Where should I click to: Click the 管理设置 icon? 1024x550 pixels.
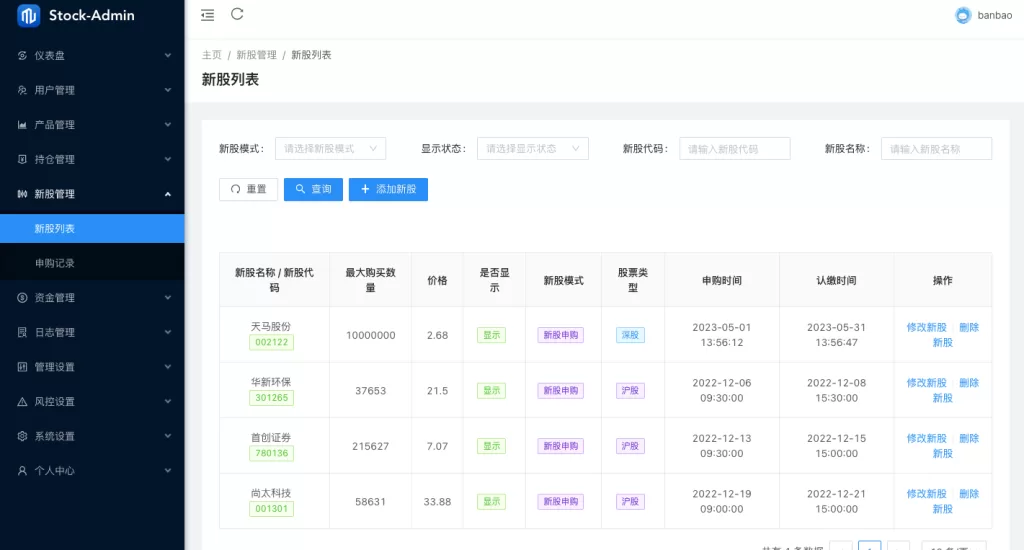pyautogui.click(x=22, y=367)
